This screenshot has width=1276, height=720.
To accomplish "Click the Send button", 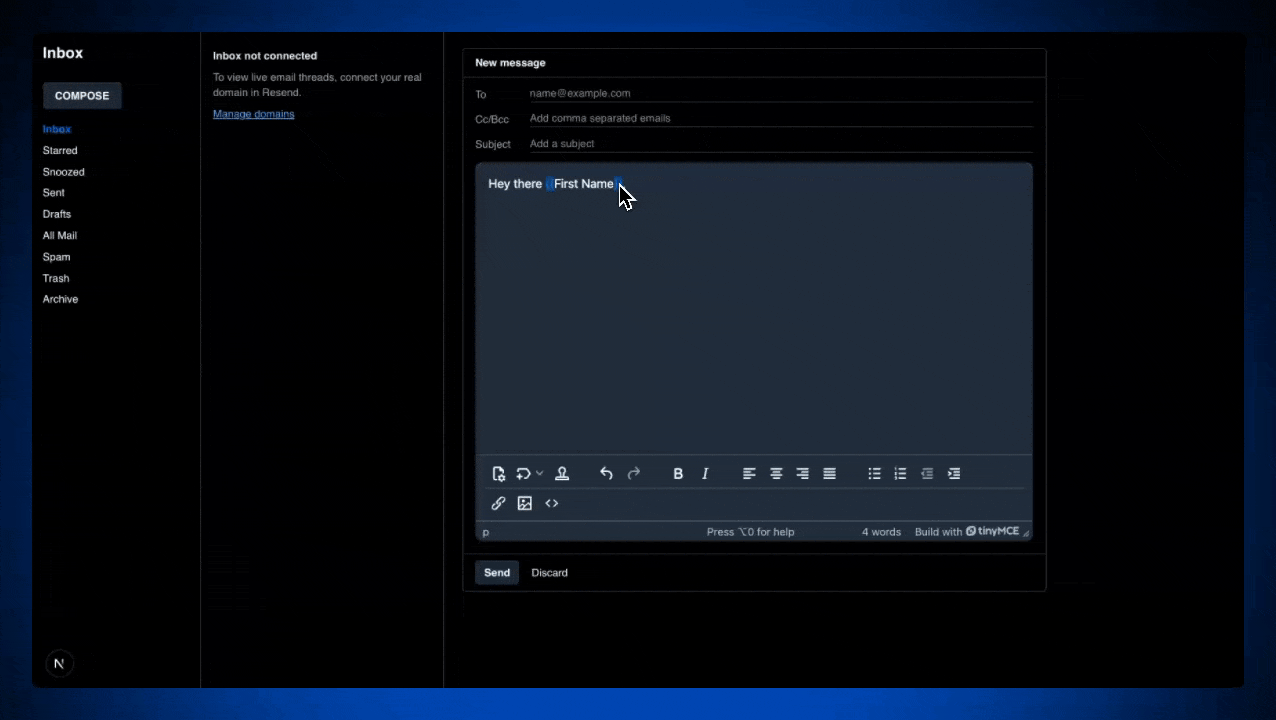I will click(496, 572).
